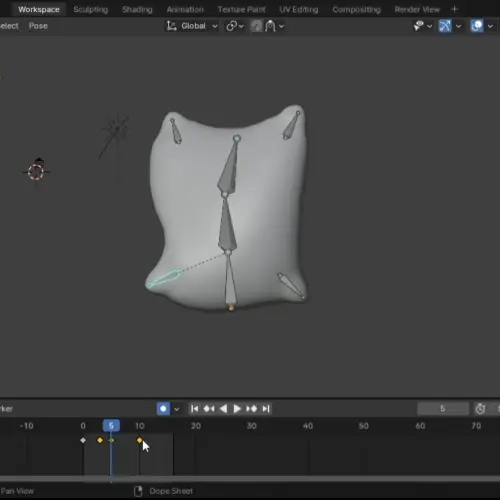The image size is (500, 500).
Task: Click the proportional editing falloff icon
Action: click(x=270, y=26)
